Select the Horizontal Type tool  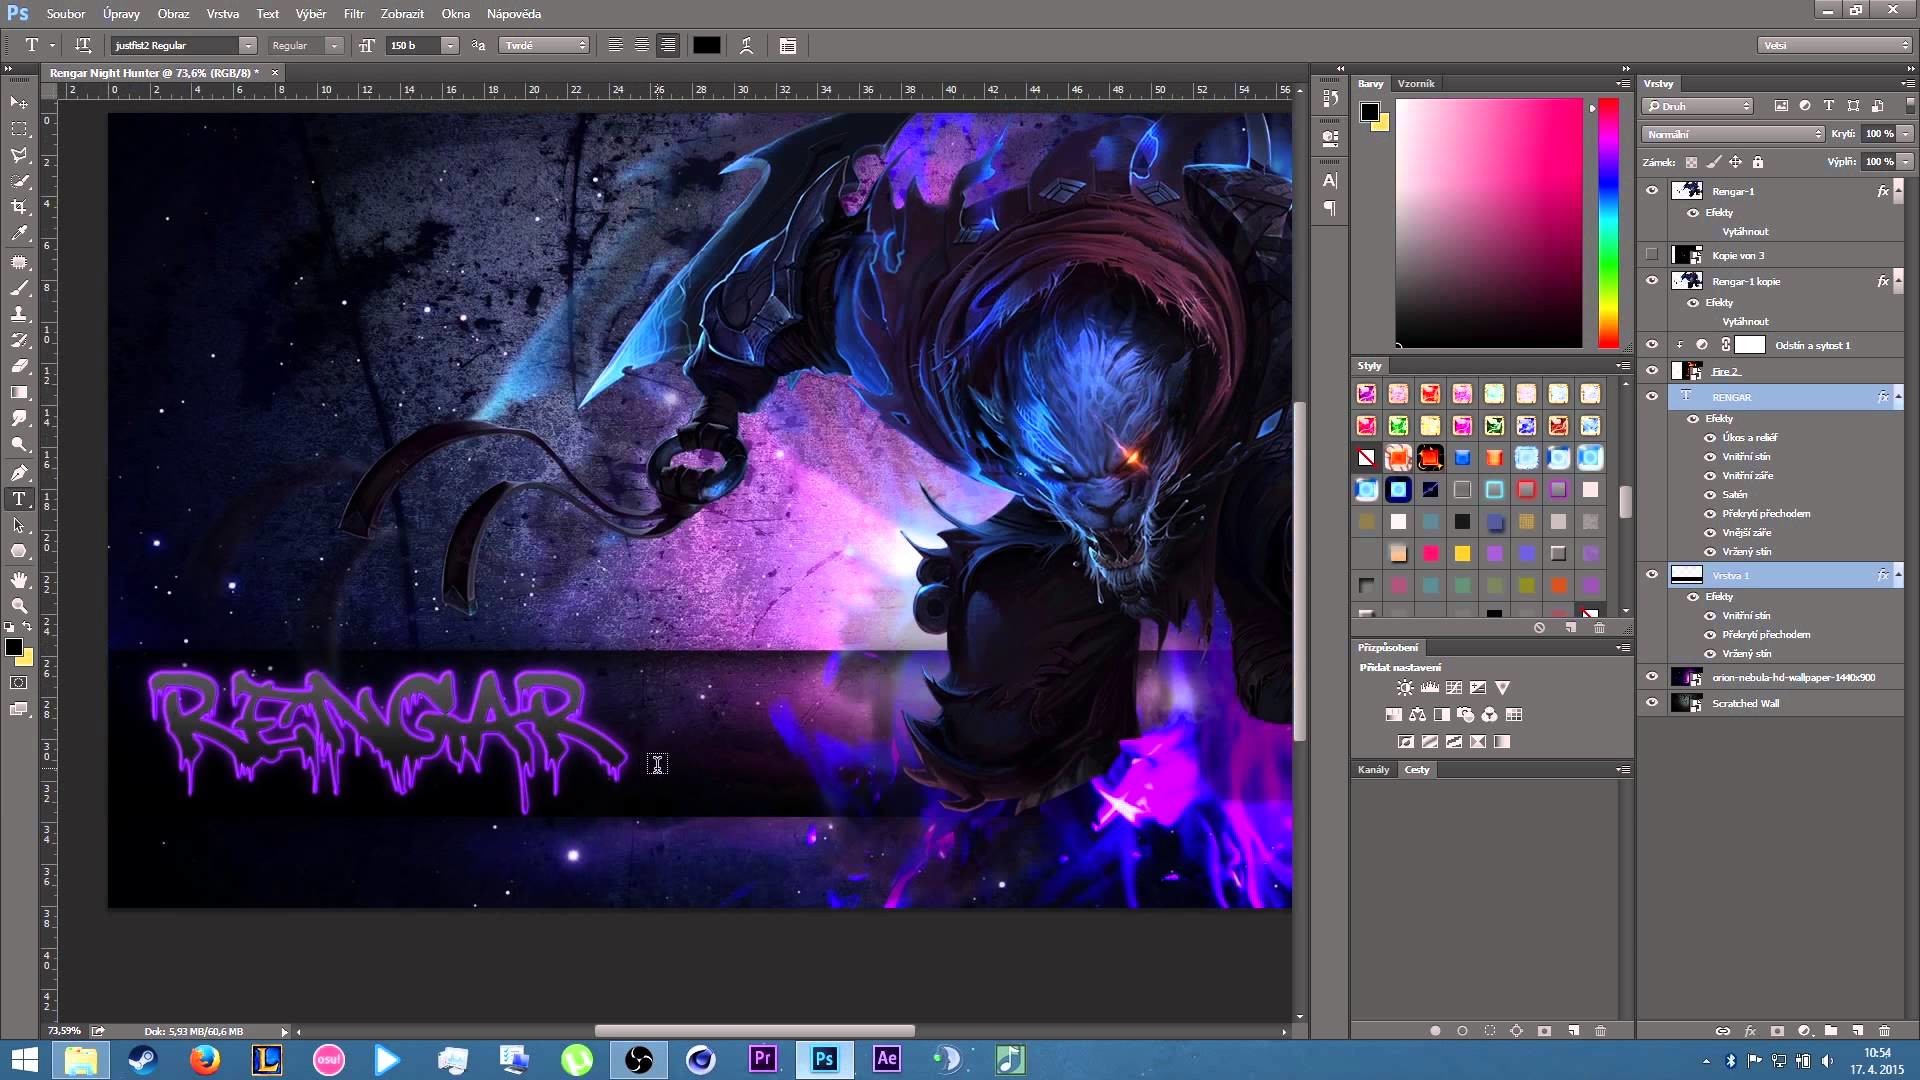tap(19, 499)
